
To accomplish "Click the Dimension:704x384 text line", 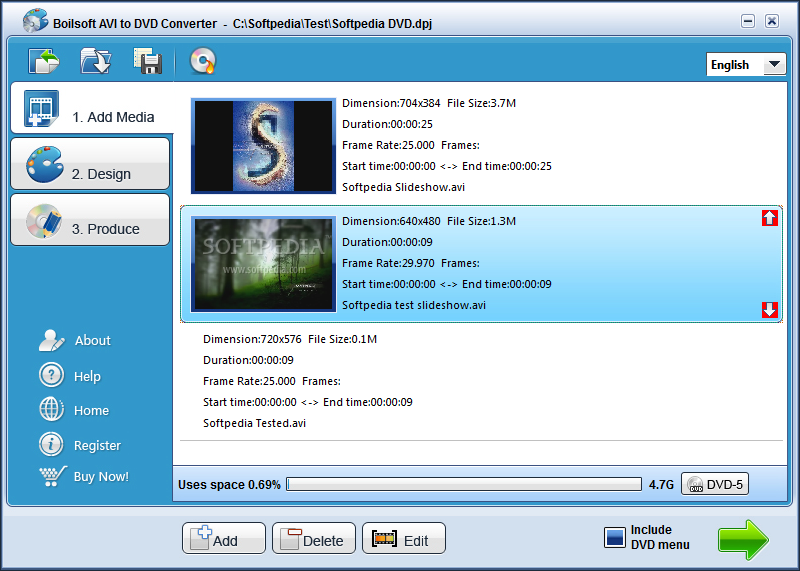I will pyautogui.click(x=429, y=103).
